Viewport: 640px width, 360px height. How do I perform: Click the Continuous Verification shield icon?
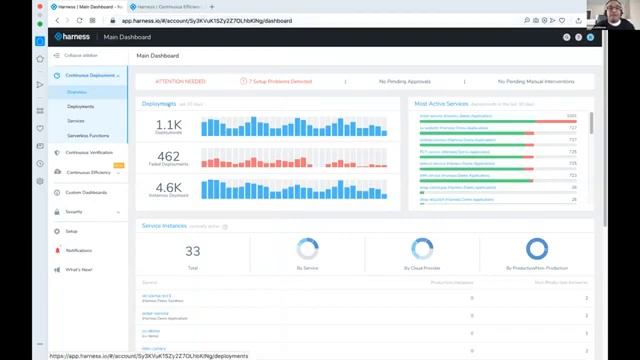(57, 153)
